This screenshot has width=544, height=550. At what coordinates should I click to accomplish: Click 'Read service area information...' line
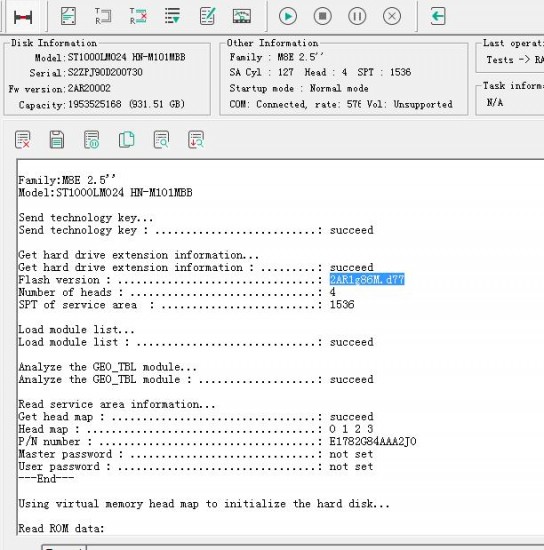pos(117,404)
